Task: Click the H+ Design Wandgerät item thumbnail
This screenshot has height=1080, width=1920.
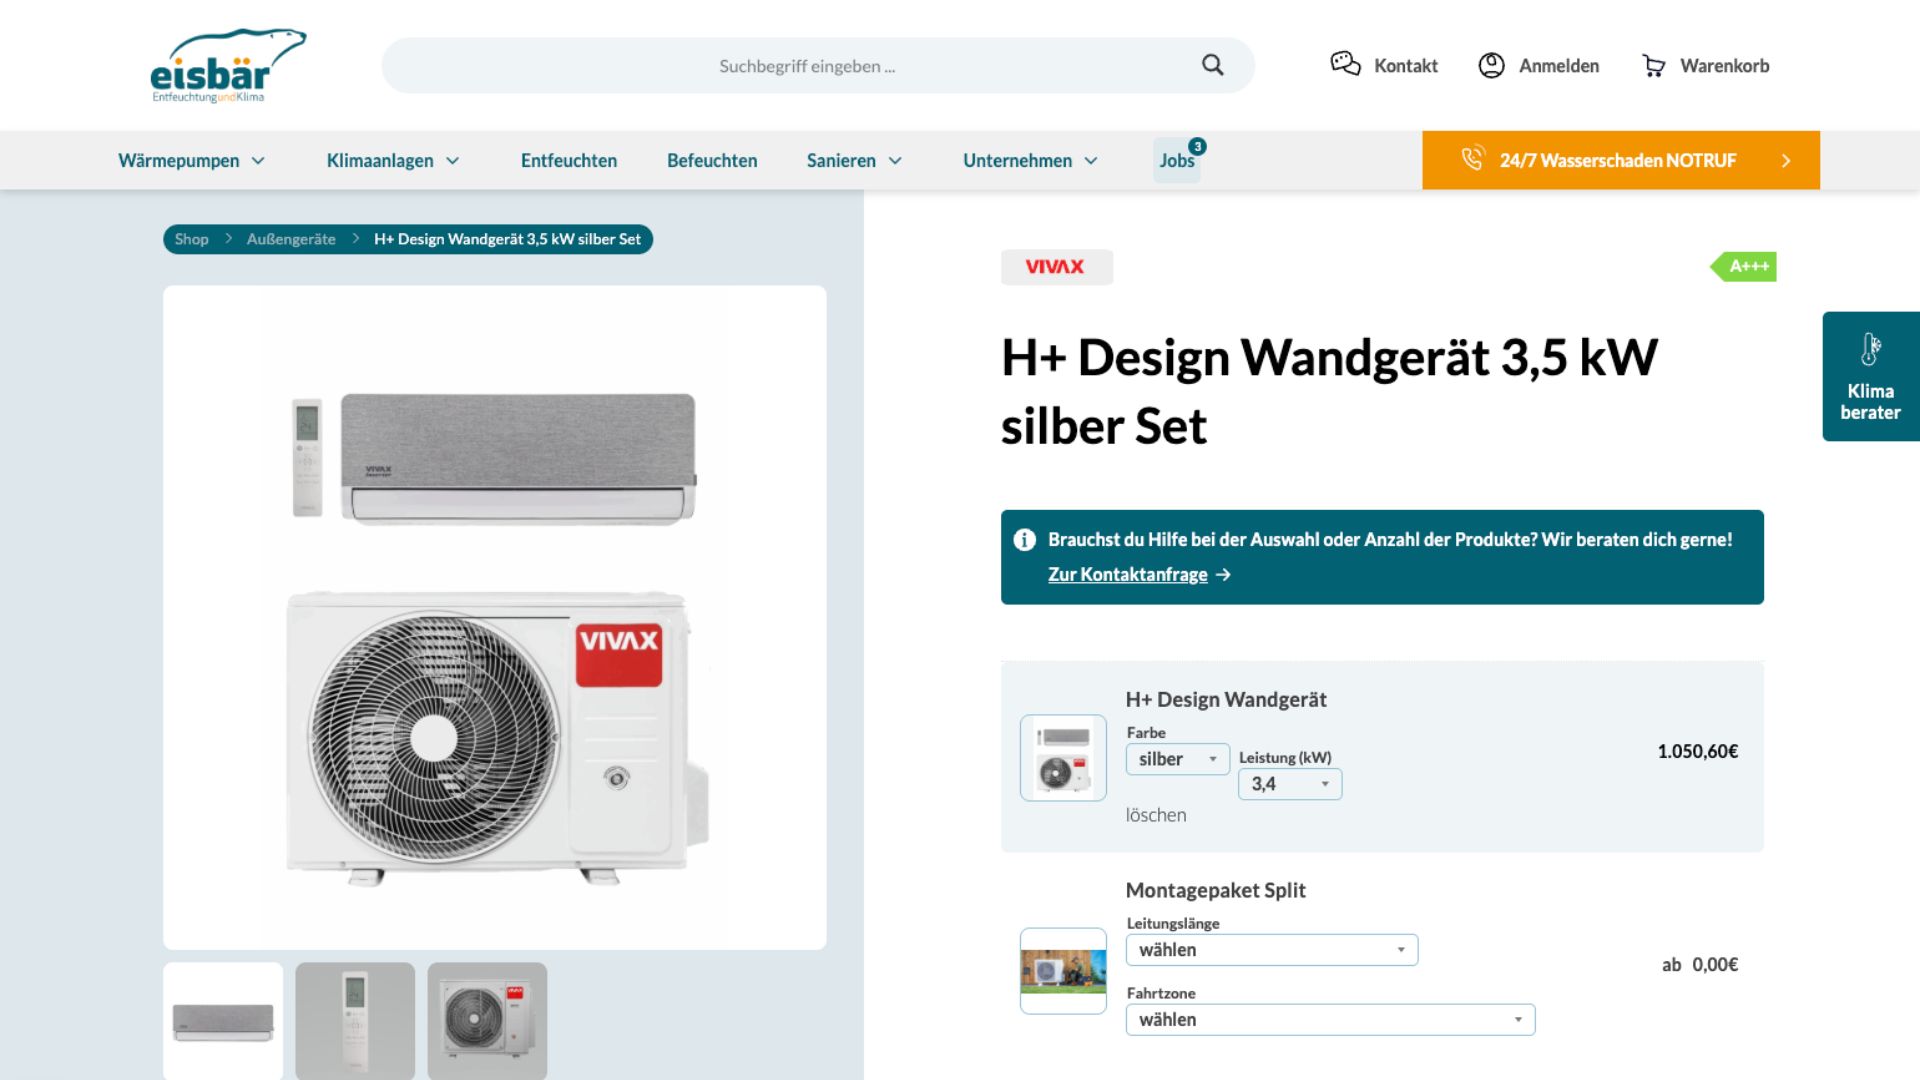Action: pyautogui.click(x=1063, y=758)
